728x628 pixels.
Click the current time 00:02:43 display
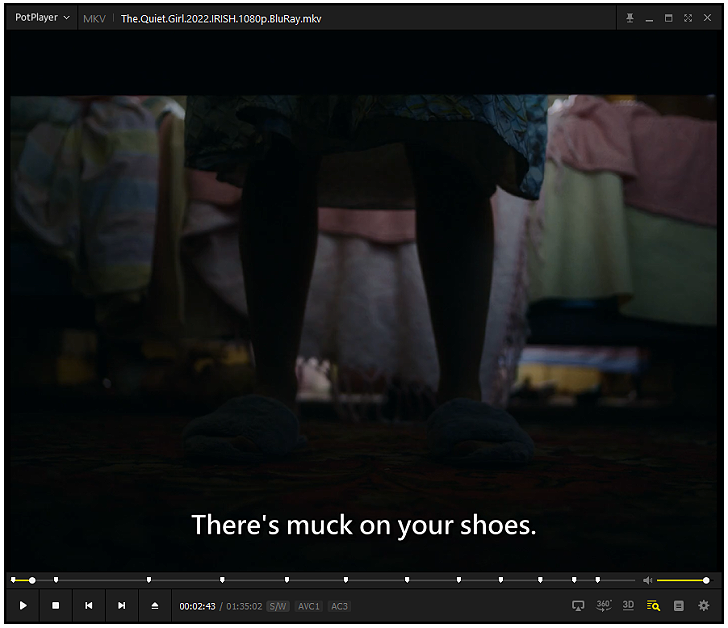(x=197, y=606)
